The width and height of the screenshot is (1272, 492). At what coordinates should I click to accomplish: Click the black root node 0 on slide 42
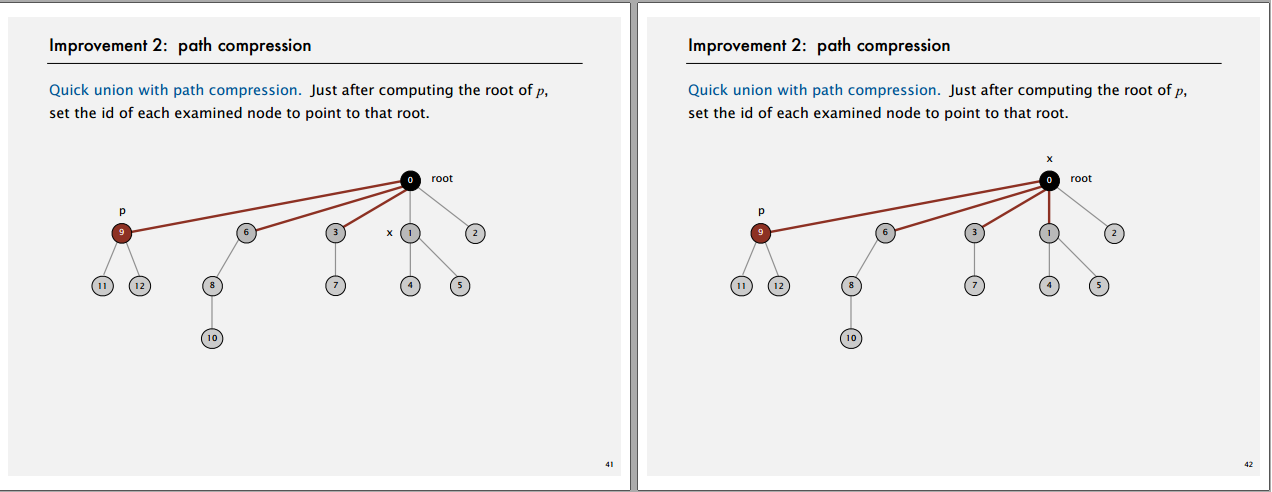coord(1049,181)
